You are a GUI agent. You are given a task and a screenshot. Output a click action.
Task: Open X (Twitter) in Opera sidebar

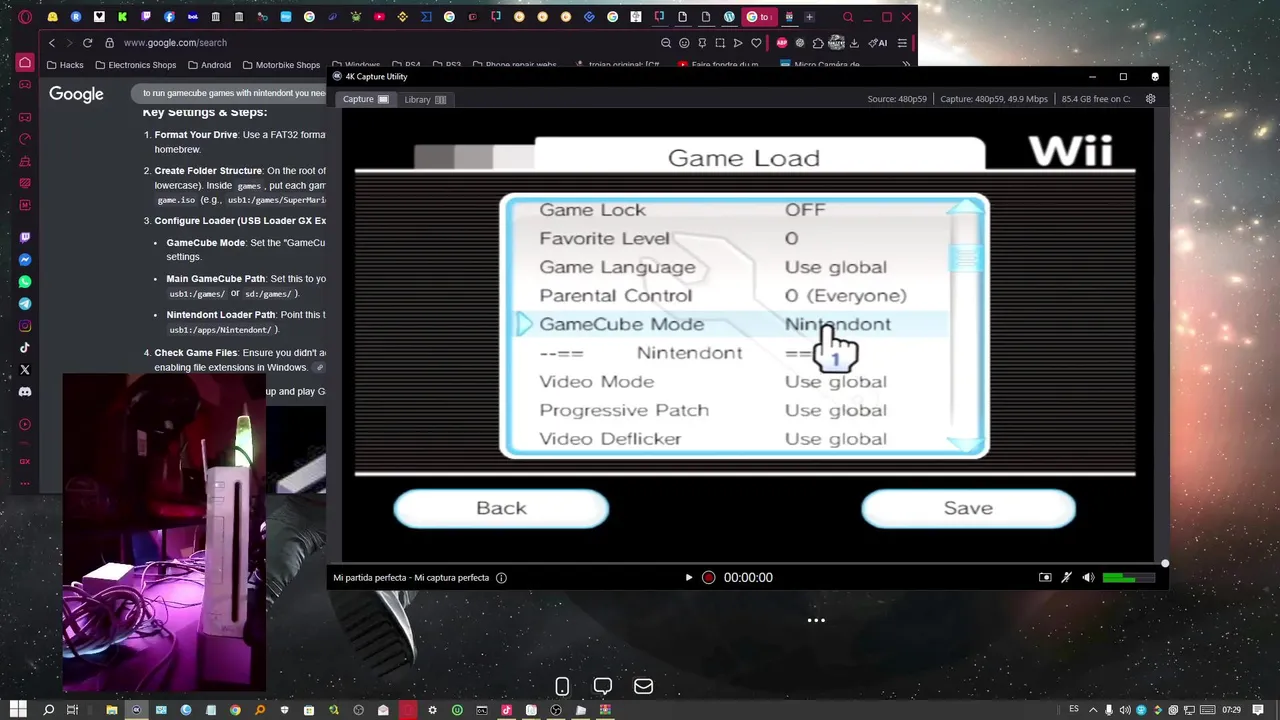tap(25, 370)
